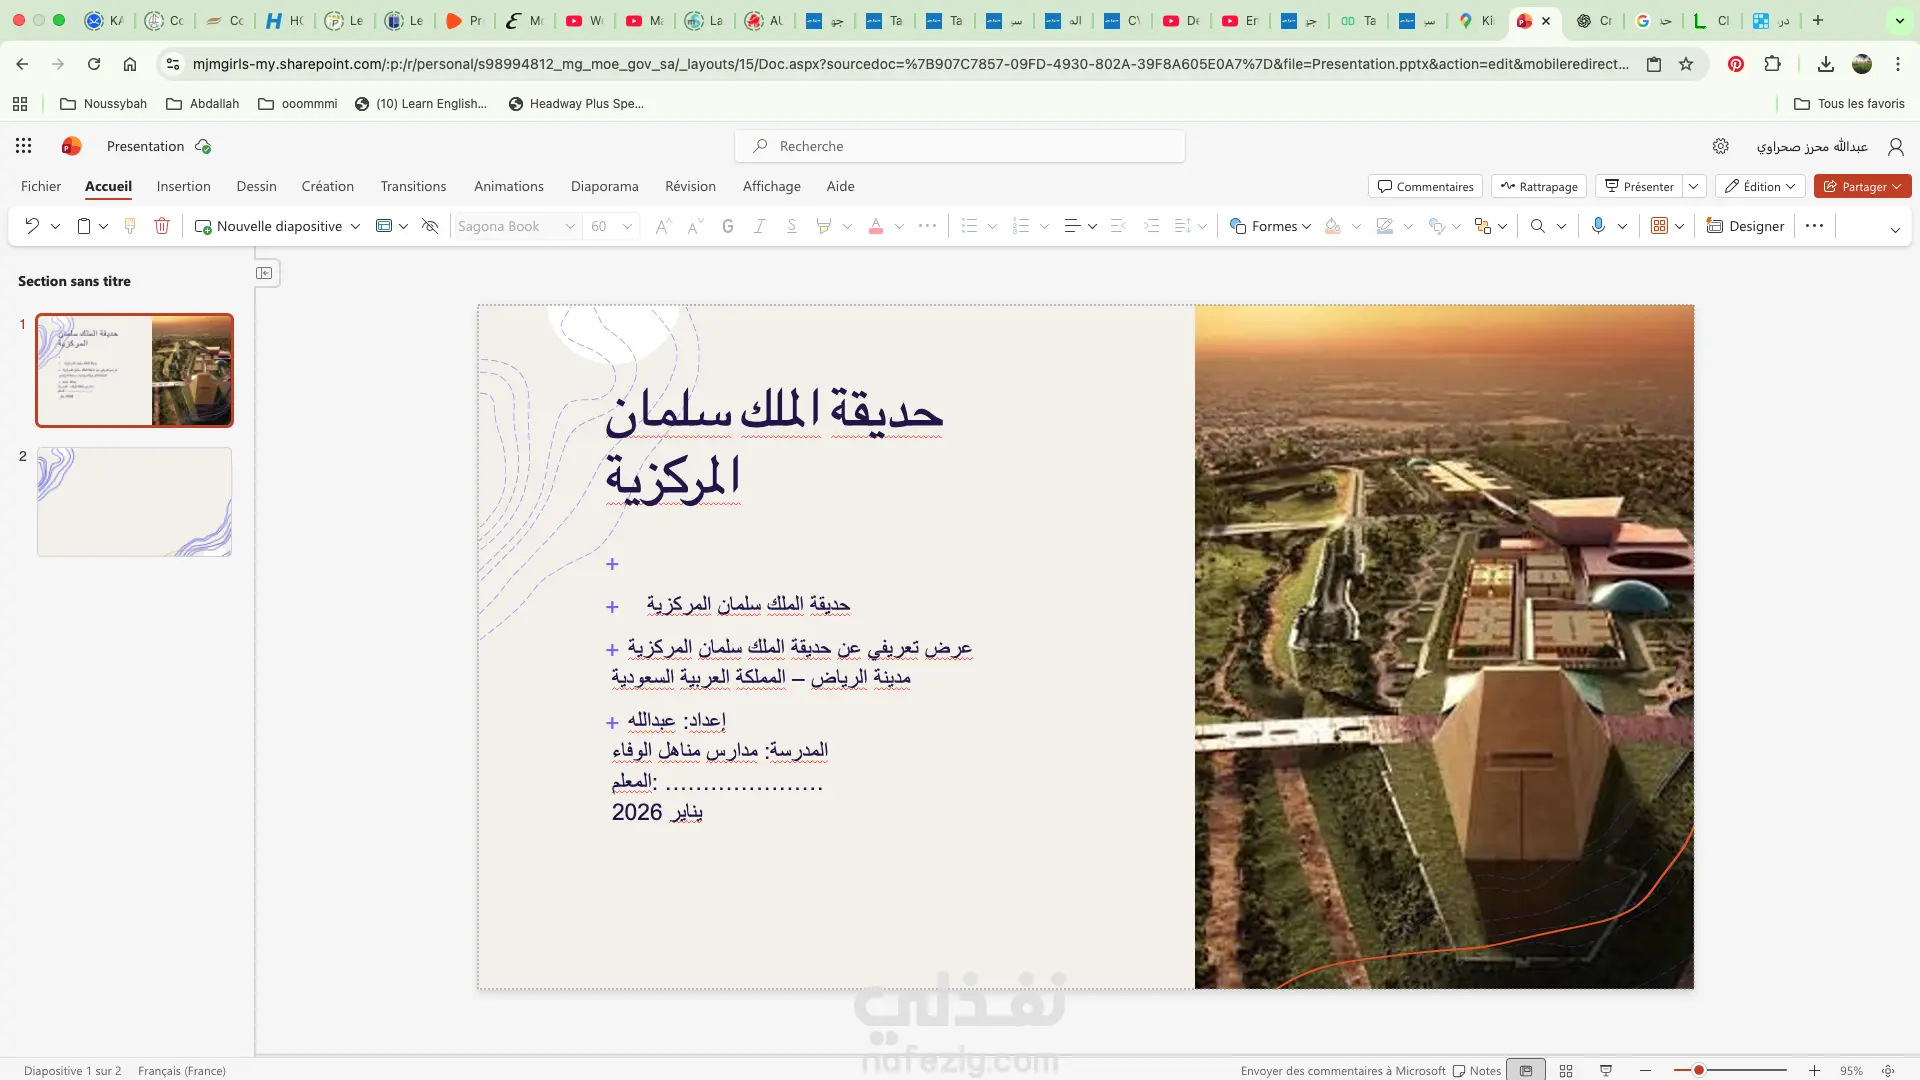Click the Designer icon button
Viewport: 1920px width, 1080px height.
point(1745,226)
